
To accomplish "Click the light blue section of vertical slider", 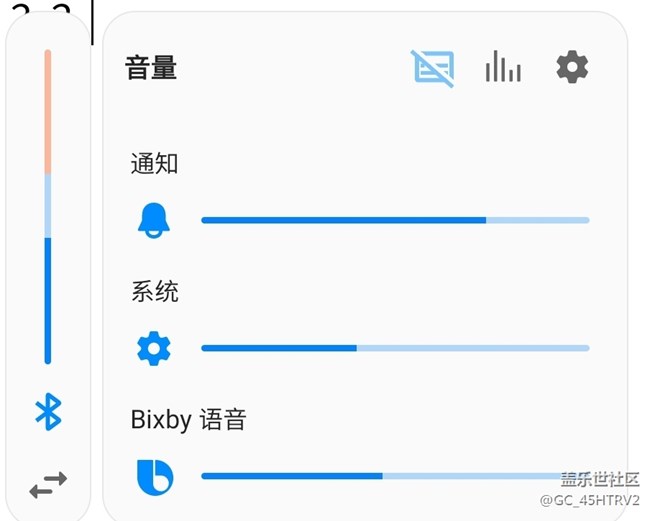I will (48, 206).
